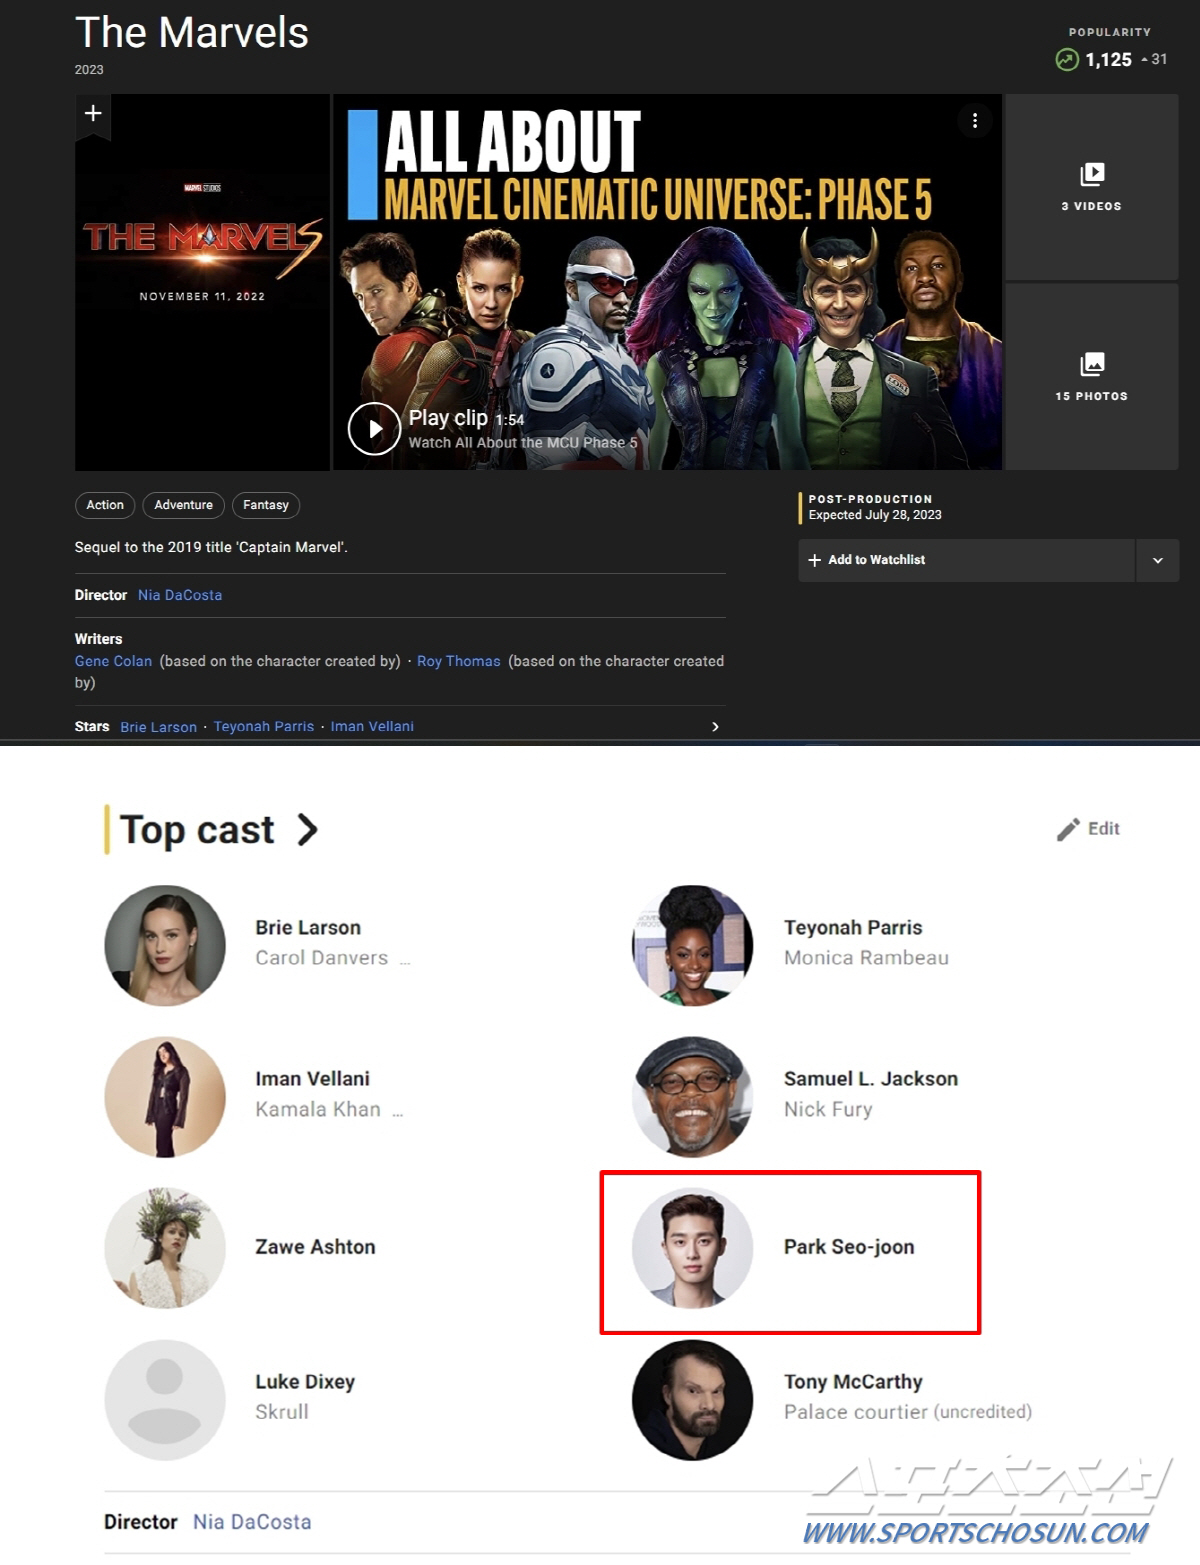The width and height of the screenshot is (1200, 1565).
Task: Open director Nia DaCosta link near top
Action: 180,595
